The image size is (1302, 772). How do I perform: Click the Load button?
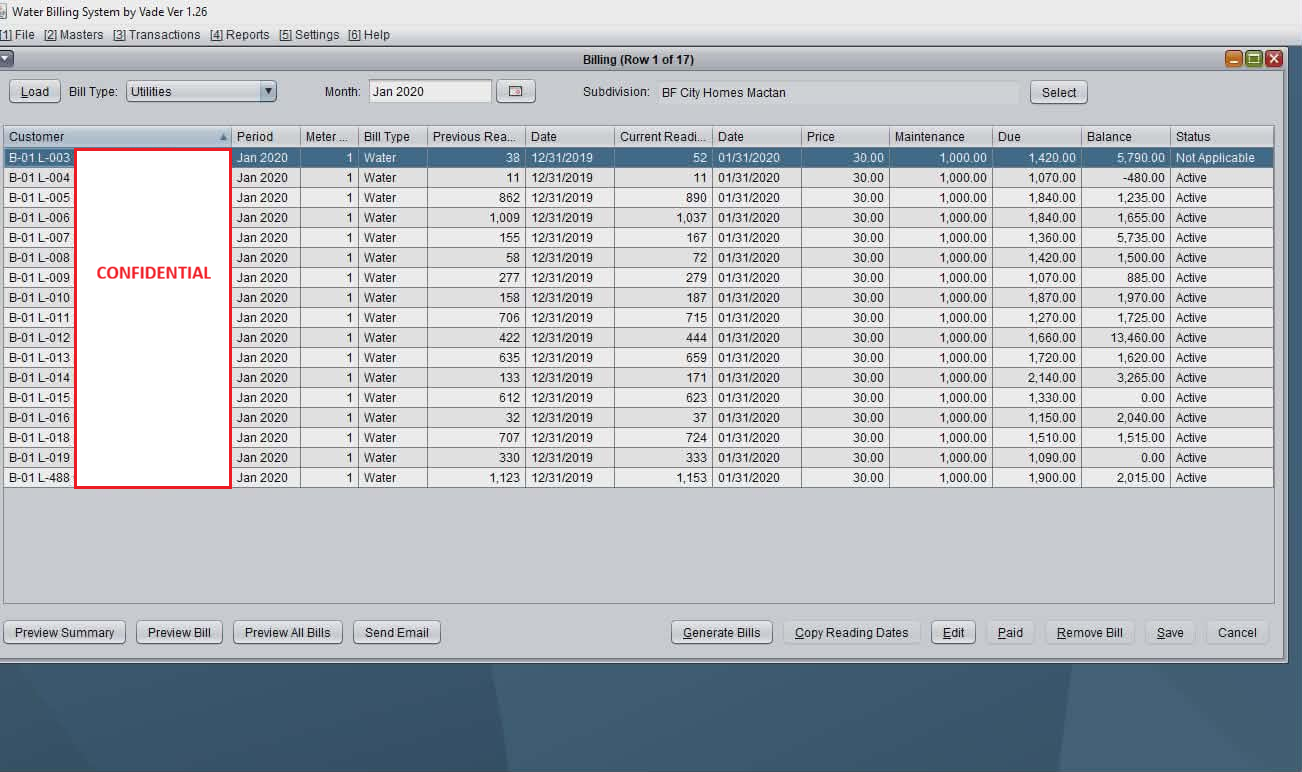35,92
